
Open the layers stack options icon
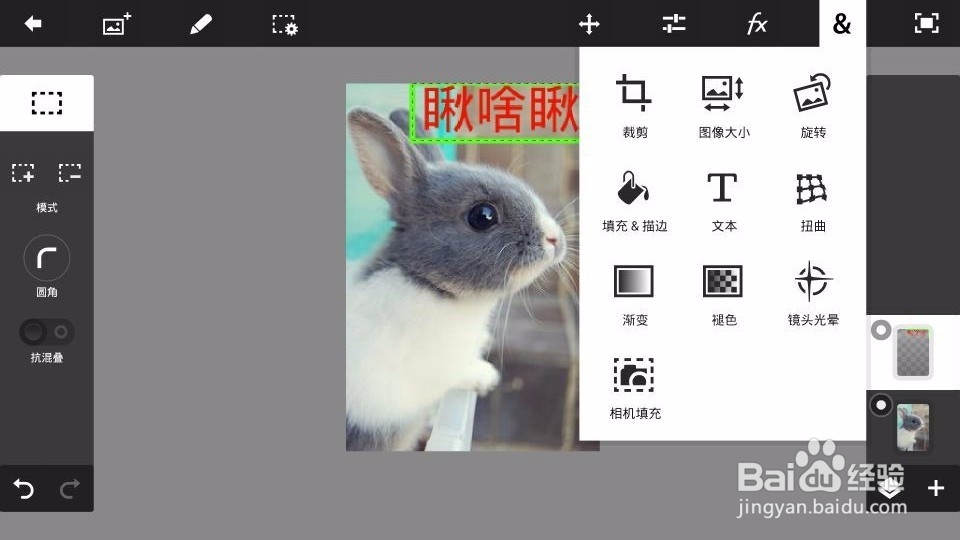tap(890, 489)
